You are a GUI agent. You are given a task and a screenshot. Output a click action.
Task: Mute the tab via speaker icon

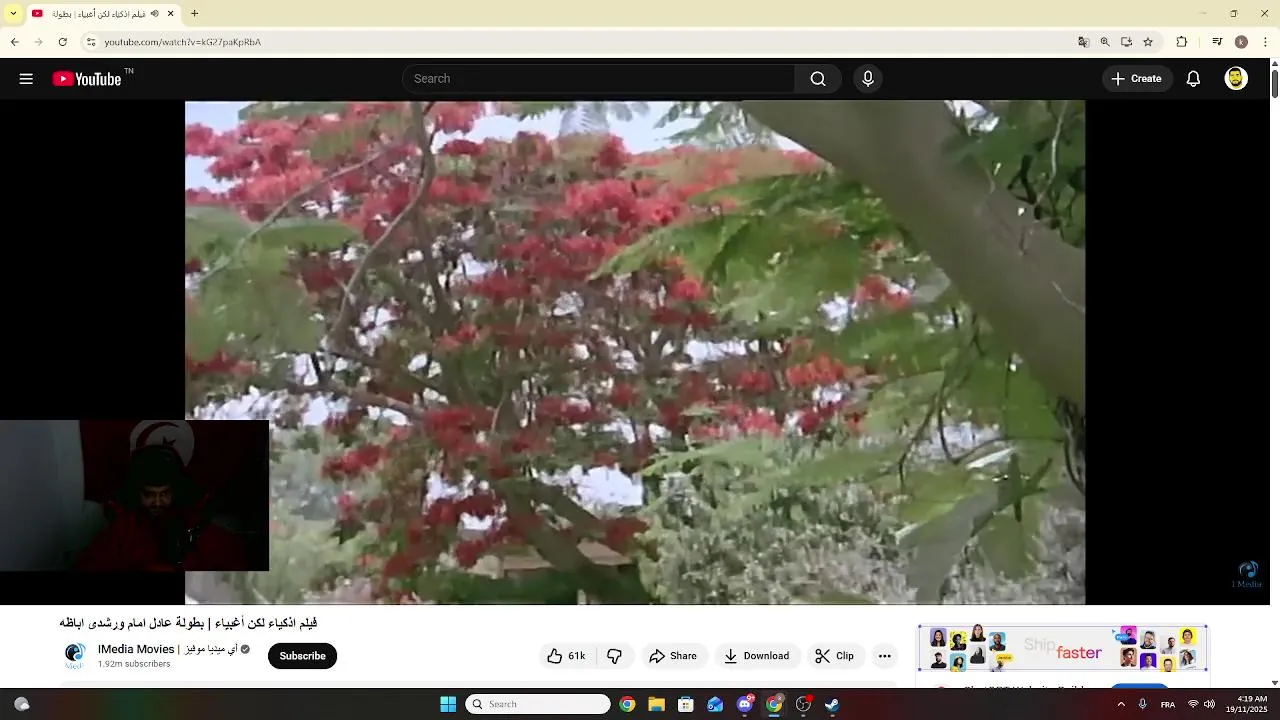154,14
